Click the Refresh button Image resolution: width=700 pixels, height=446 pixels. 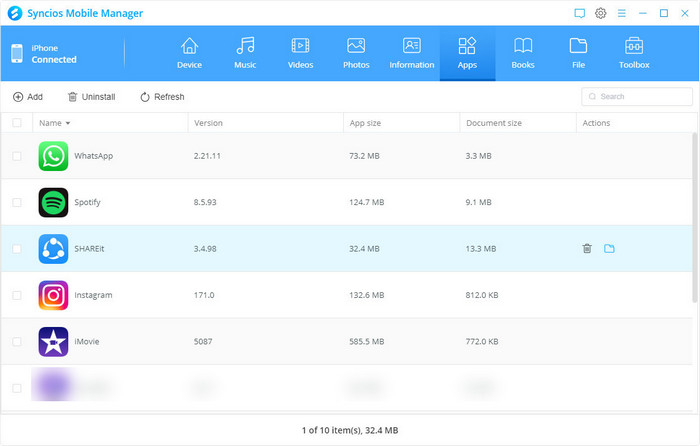point(162,97)
